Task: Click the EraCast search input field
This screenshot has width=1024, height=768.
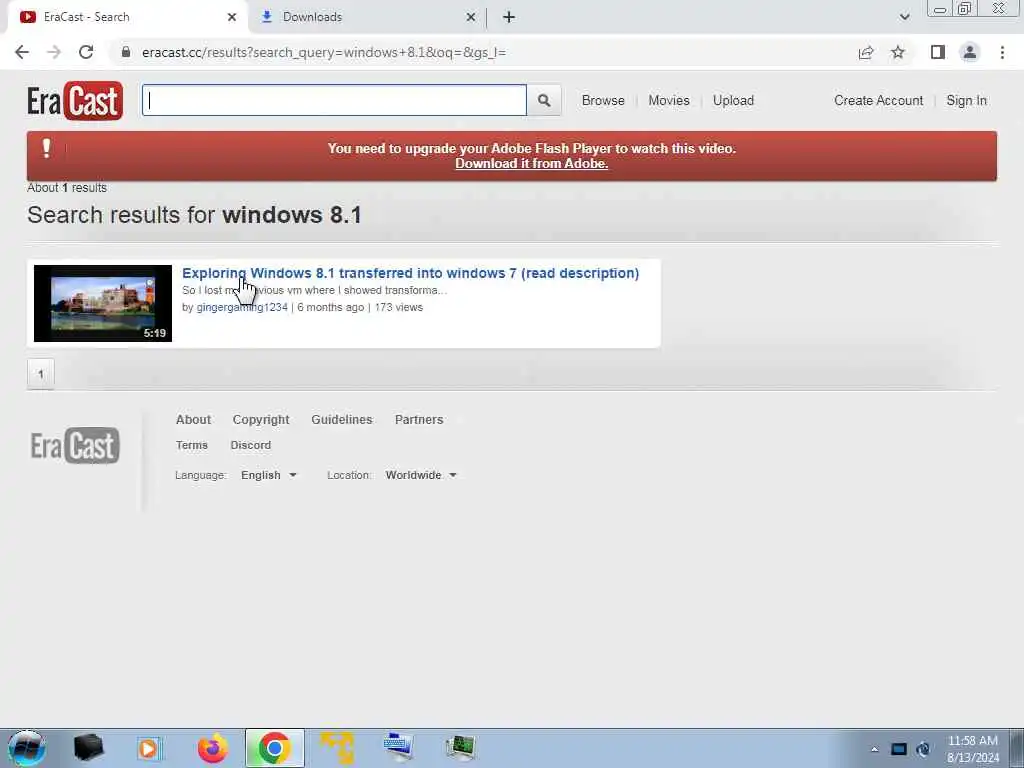Action: tap(334, 101)
